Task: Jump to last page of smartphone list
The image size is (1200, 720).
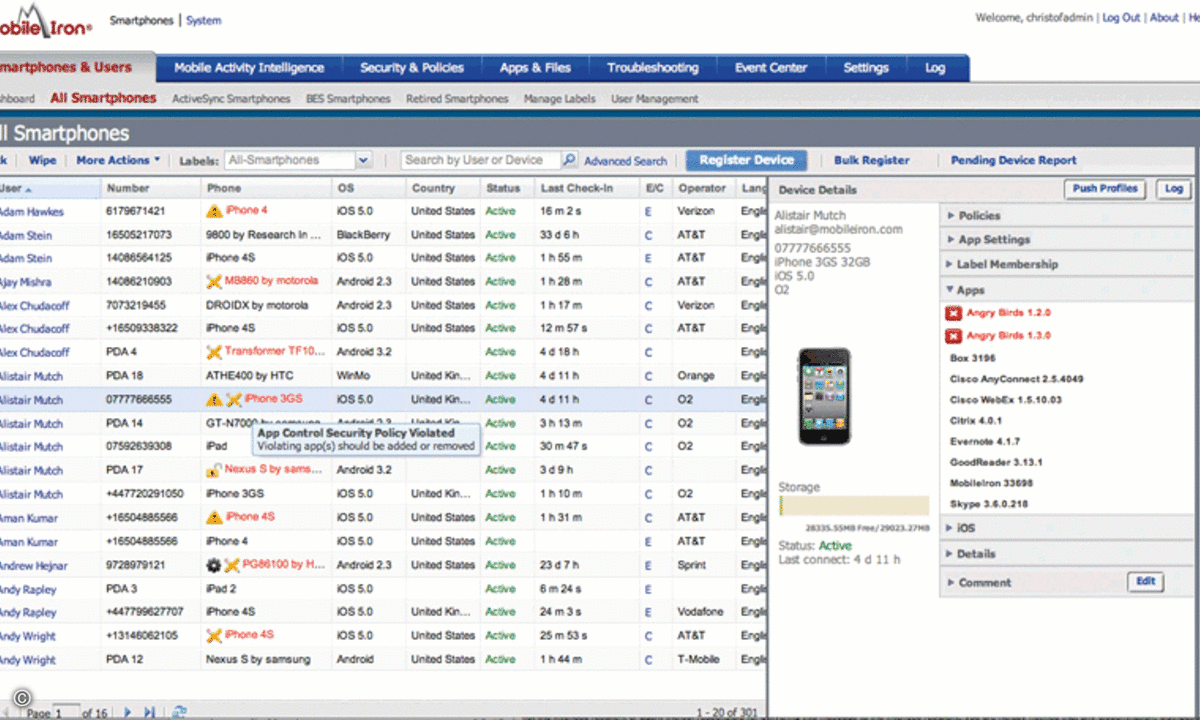Action: [149, 712]
